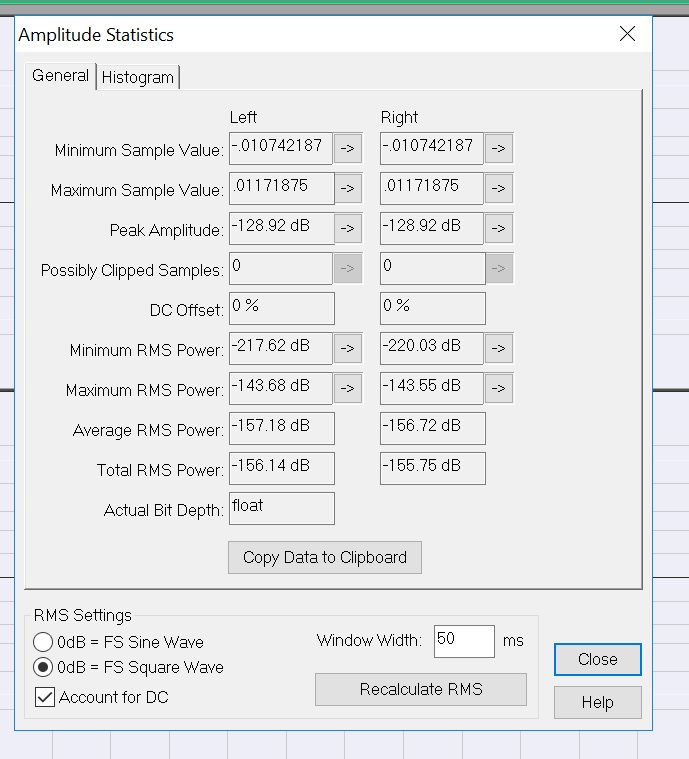Switch to the Histogram tab

(138, 77)
